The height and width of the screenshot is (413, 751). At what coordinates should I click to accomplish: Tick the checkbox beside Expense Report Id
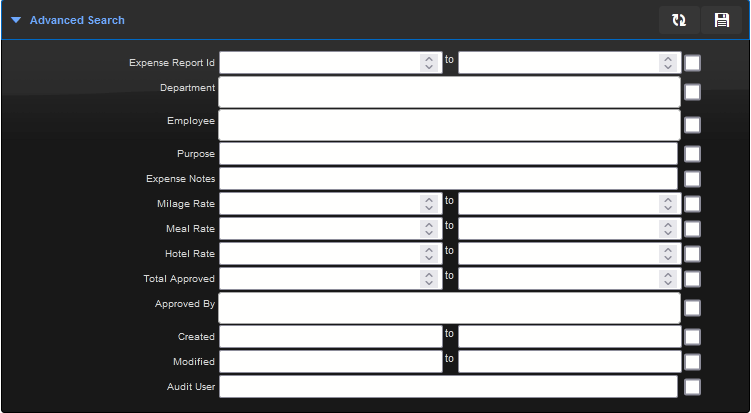pyautogui.click(x=692, y=63)
